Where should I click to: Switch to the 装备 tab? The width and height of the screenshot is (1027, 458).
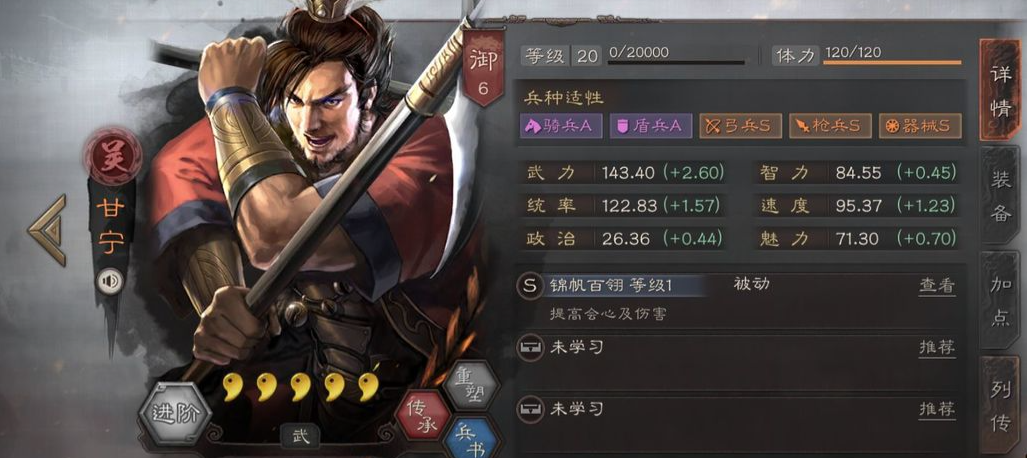click(x=1000, y=195)
